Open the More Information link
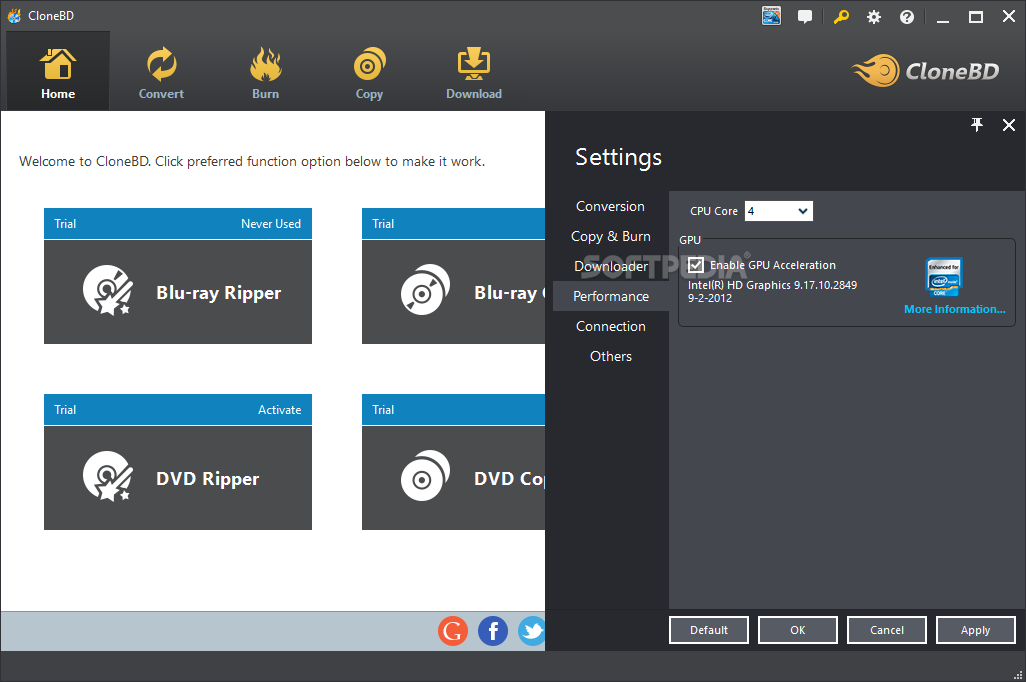 (955, 309)
